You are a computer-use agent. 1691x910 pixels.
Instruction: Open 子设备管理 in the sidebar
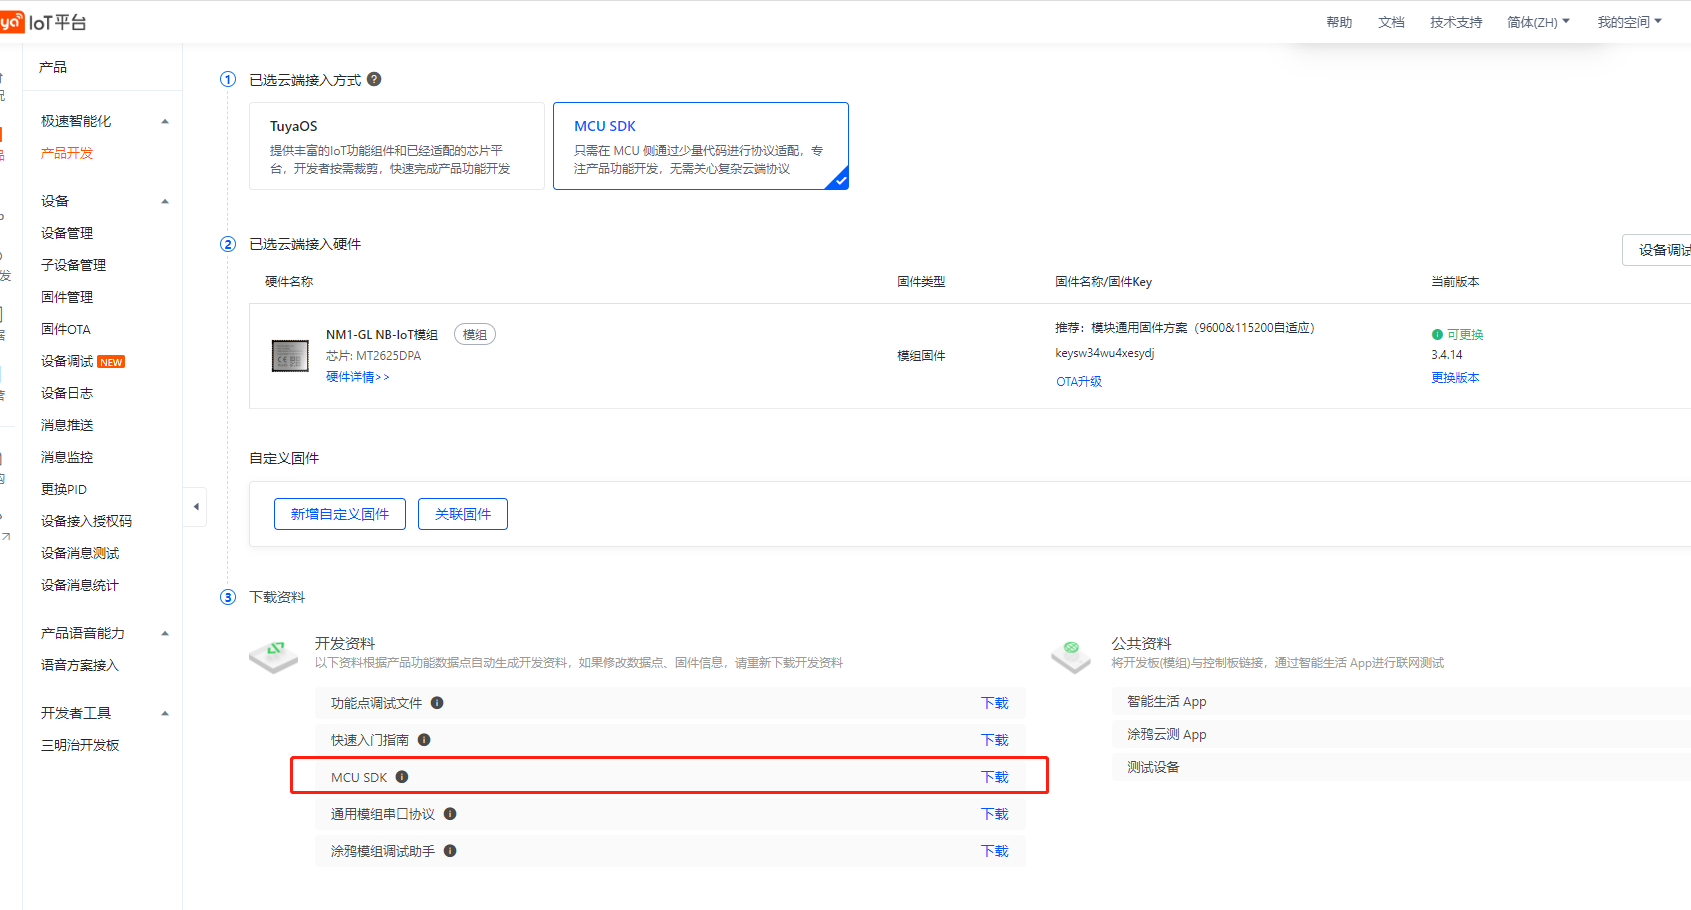73,265
